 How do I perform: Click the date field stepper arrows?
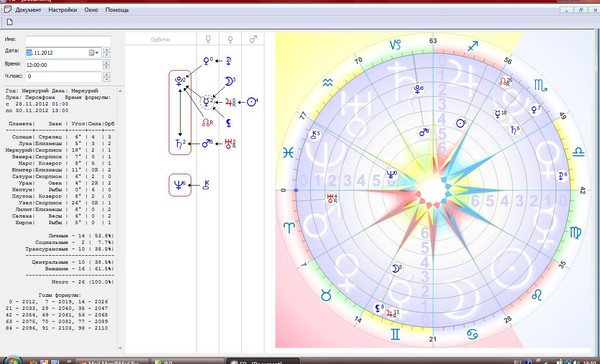[x=107, y=53]
